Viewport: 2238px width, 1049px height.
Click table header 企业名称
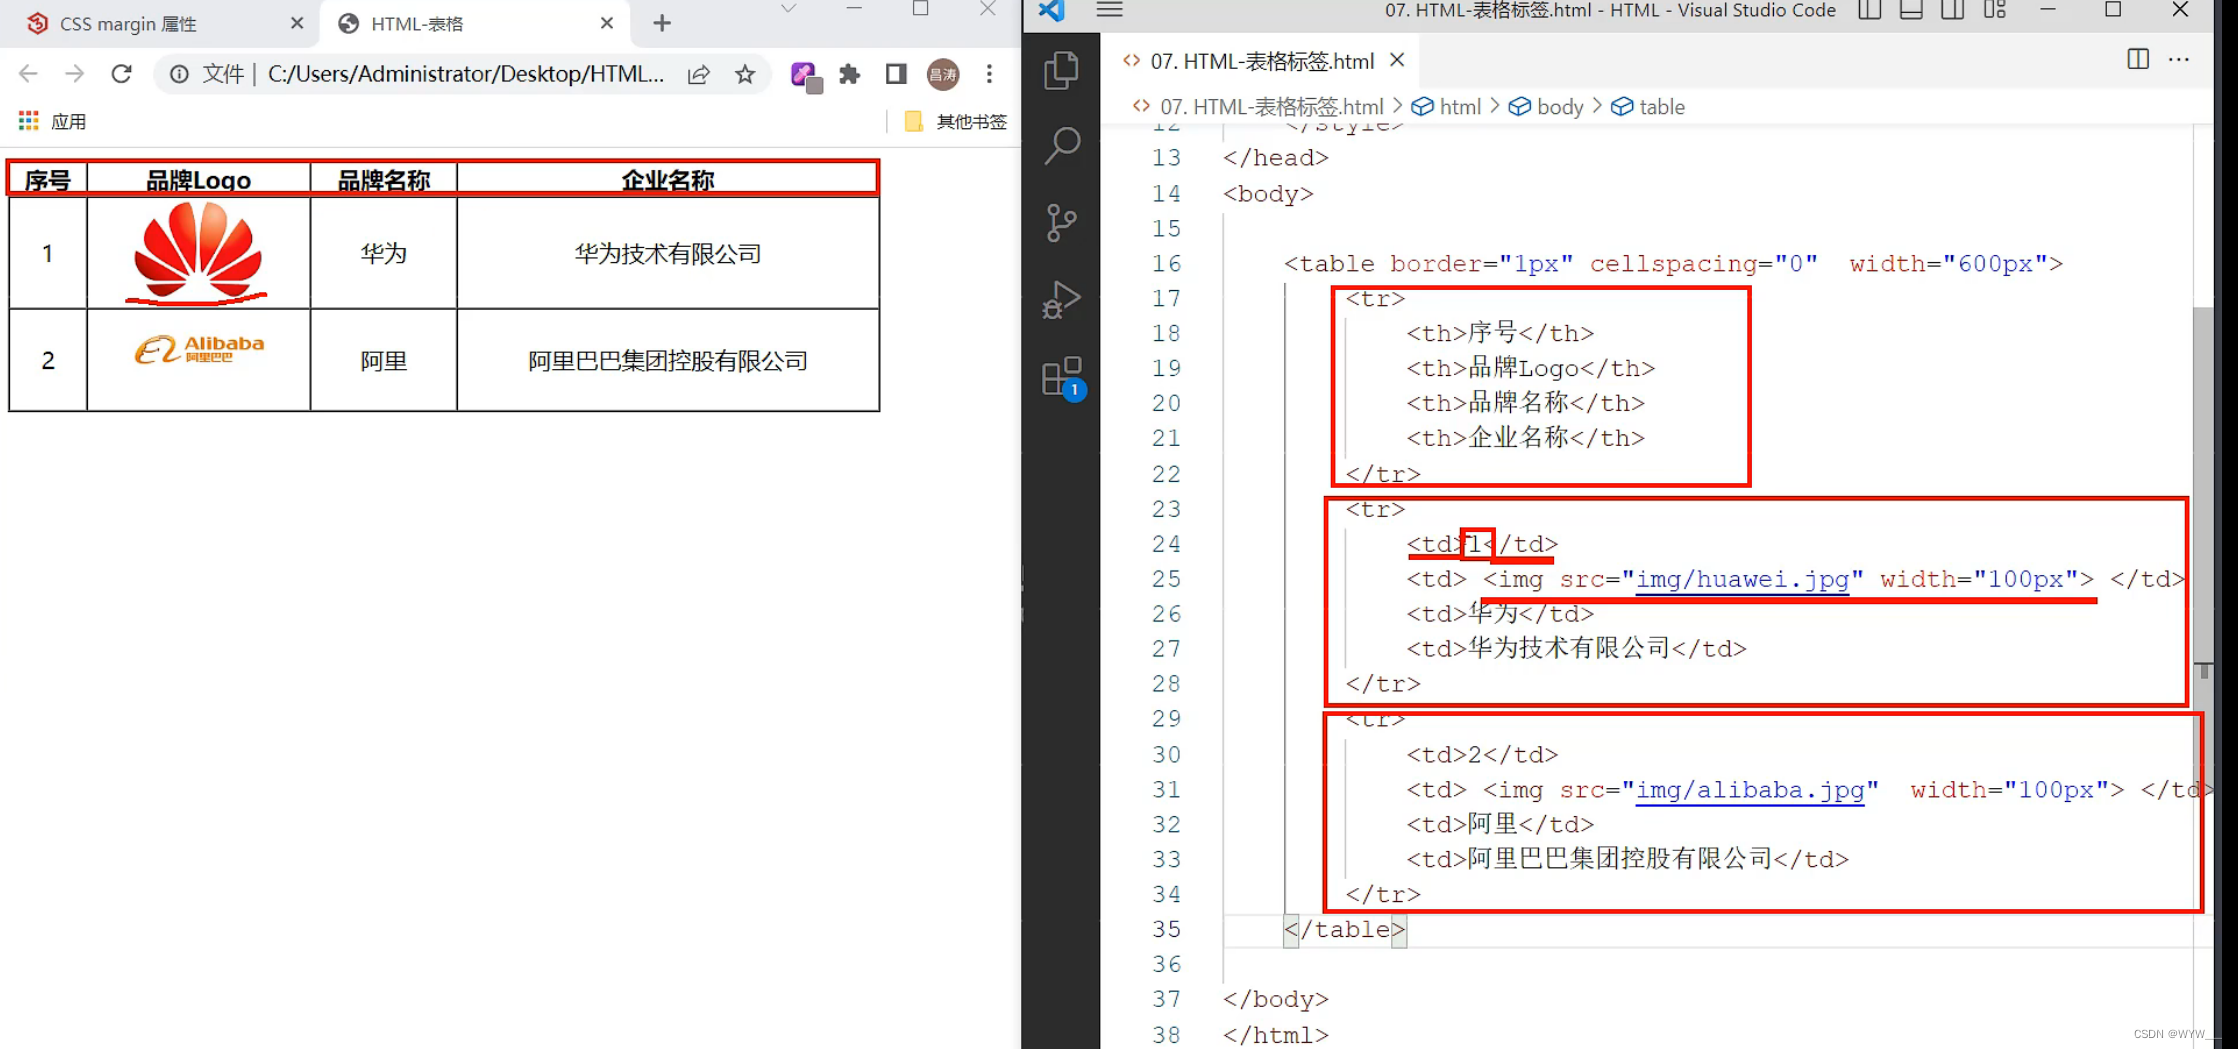[667, 180]
